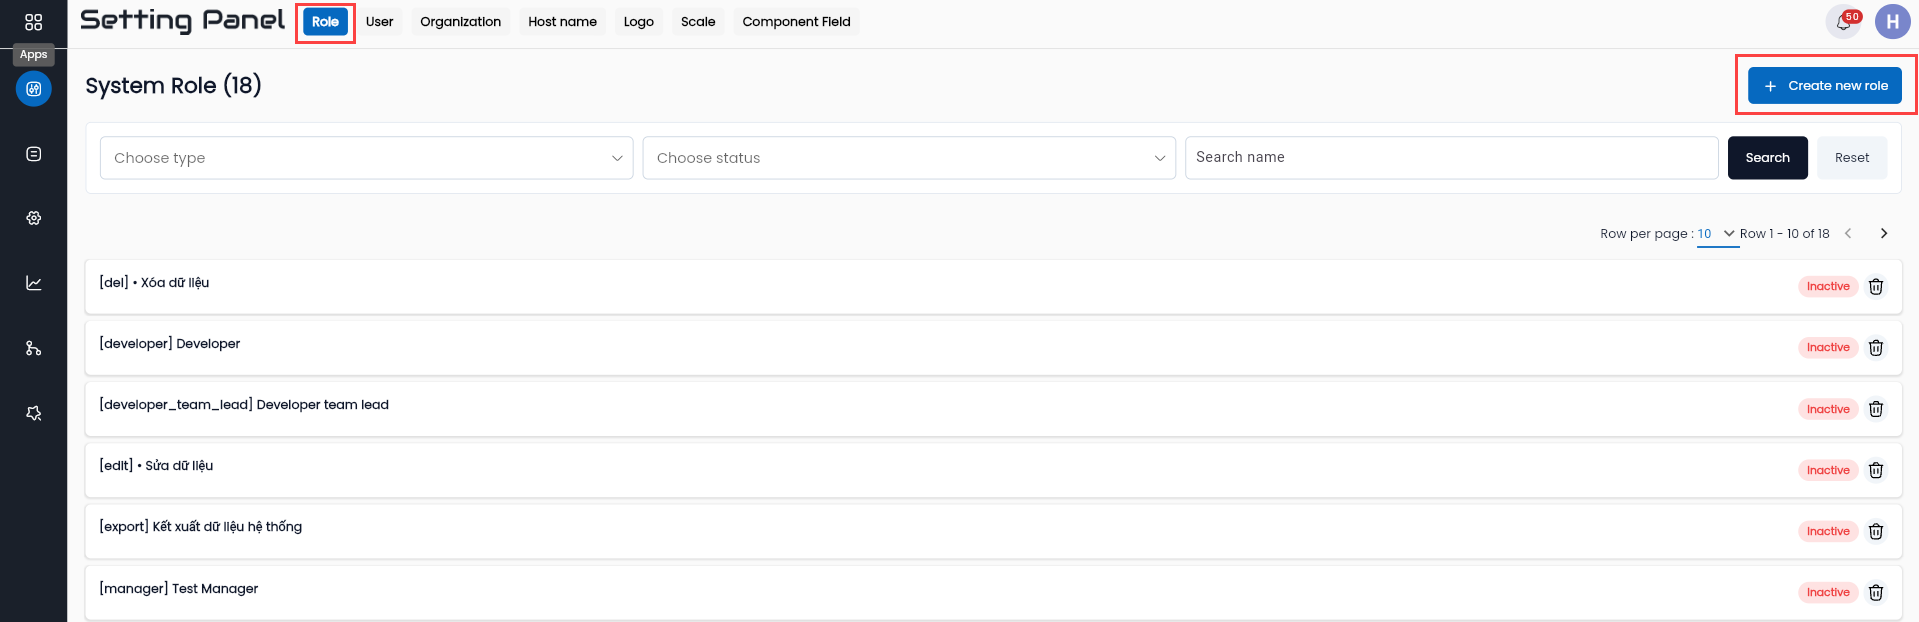Open the "[developer_team_lead] Developer team lead" role
Viewport: 1919px width, 622px height.
(x=993, y=409)
